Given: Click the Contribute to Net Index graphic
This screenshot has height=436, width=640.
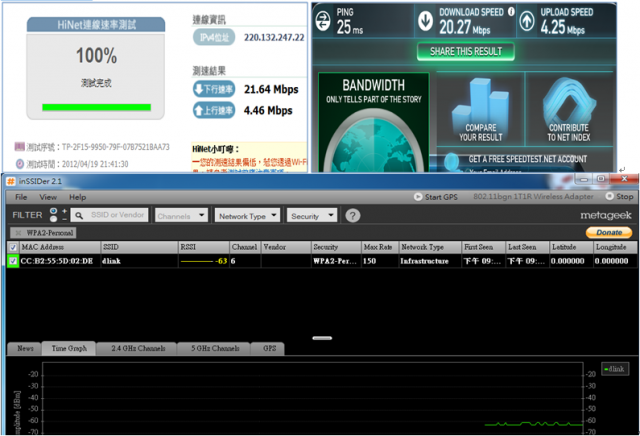Looking at the screenshot, I should point(569,110).
